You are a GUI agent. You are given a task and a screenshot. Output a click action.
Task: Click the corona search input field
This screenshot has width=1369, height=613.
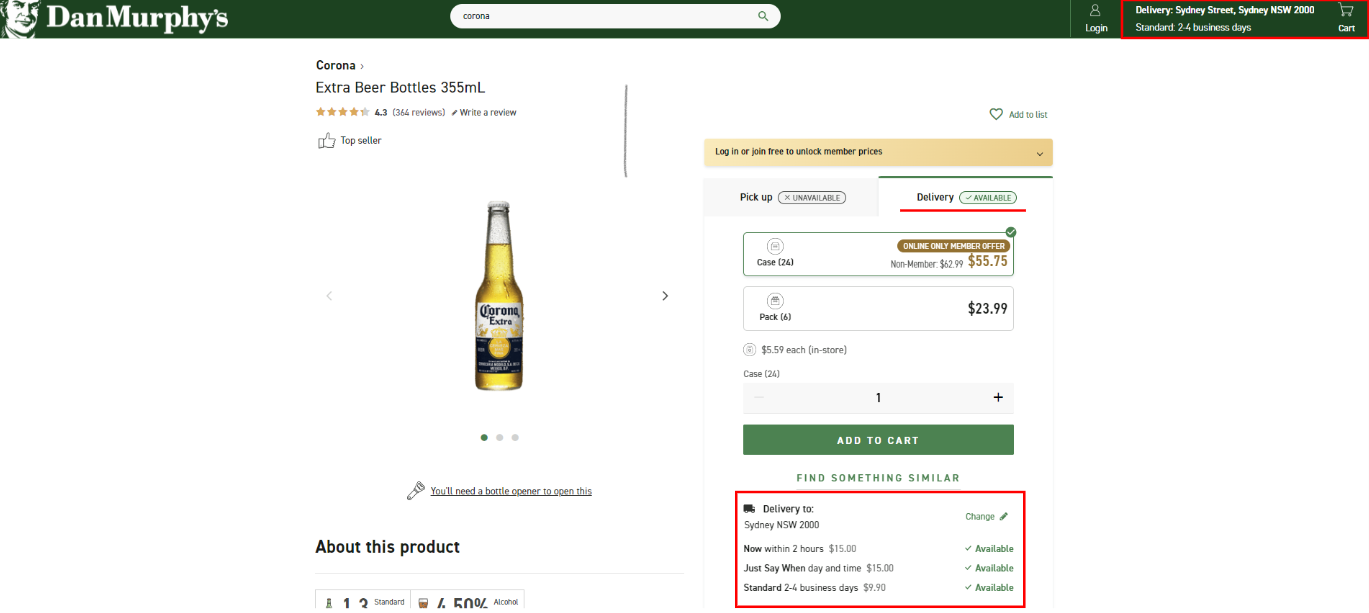(600, 16)
